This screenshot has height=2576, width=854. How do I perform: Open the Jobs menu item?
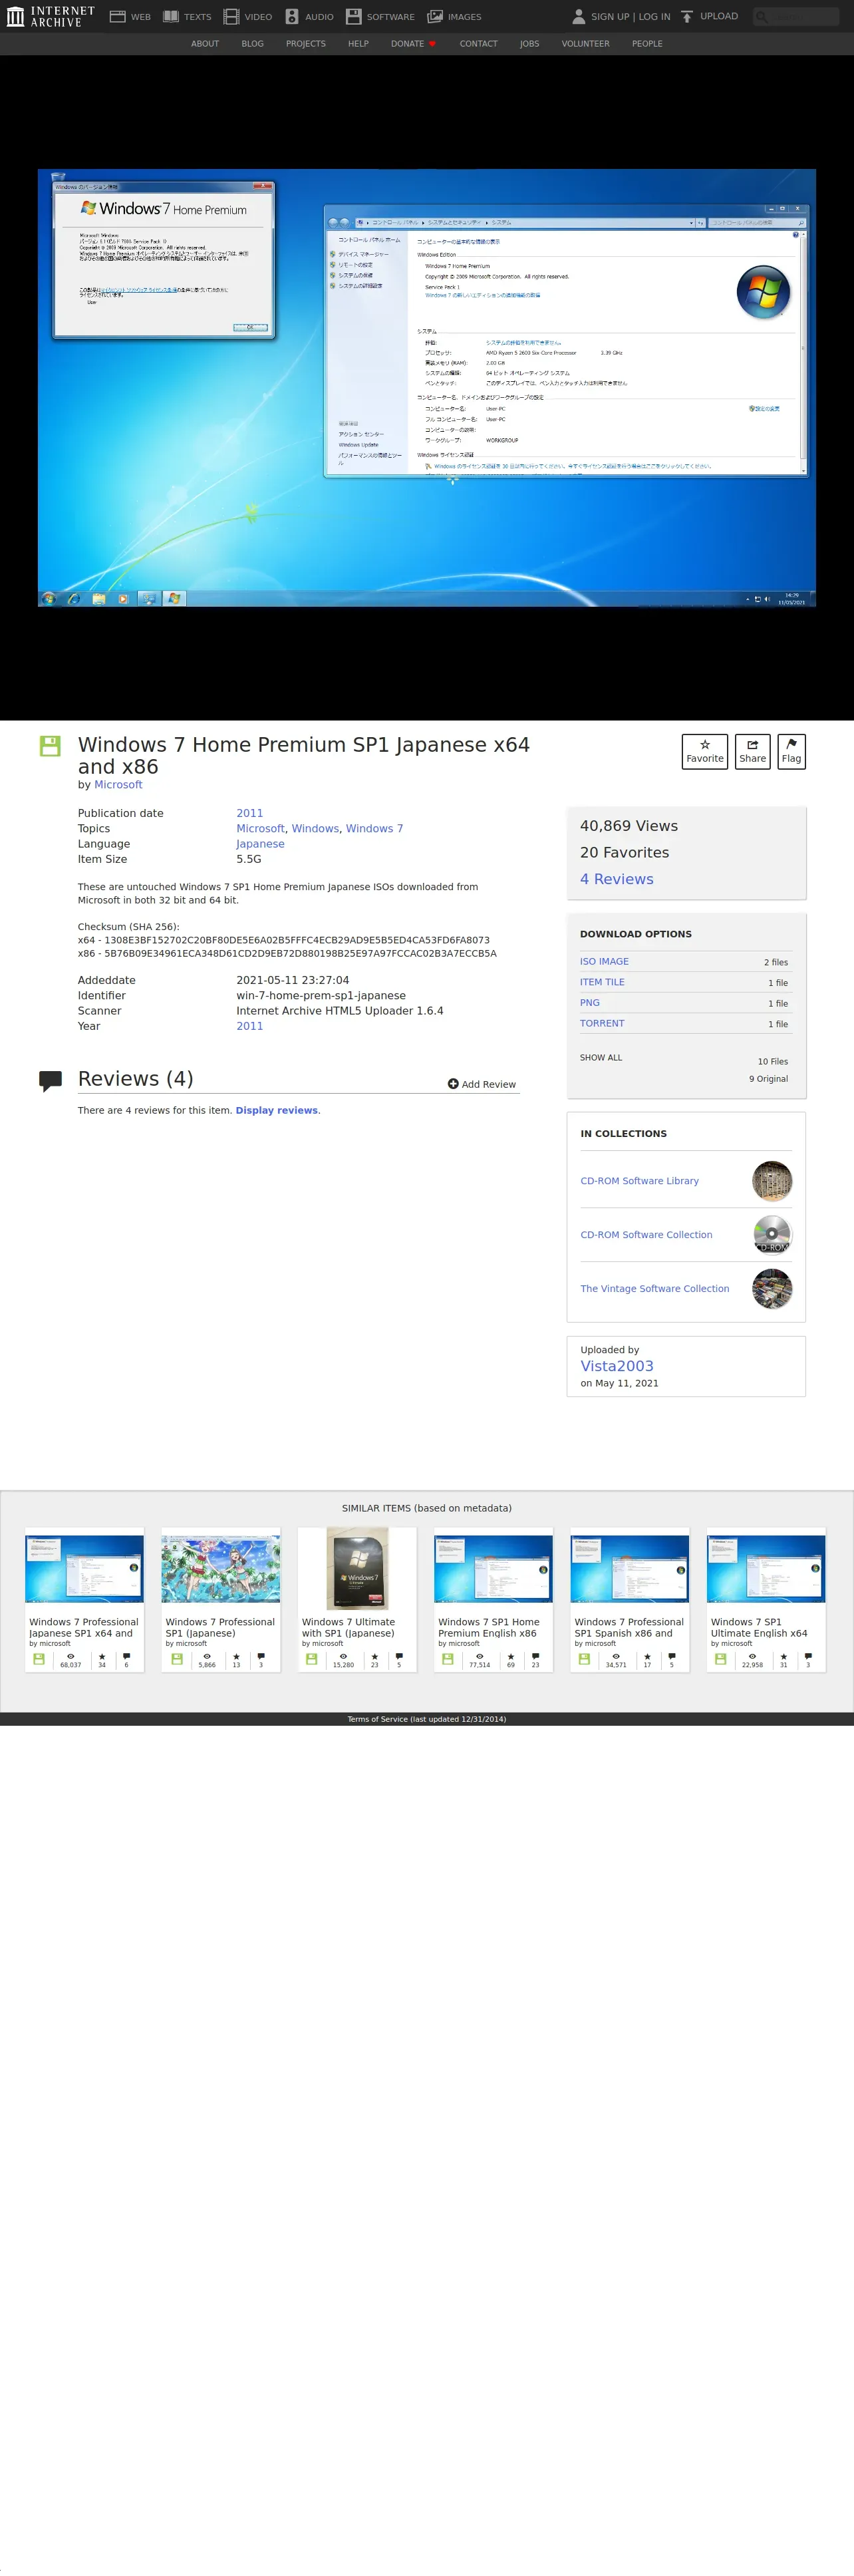[529, 44]
